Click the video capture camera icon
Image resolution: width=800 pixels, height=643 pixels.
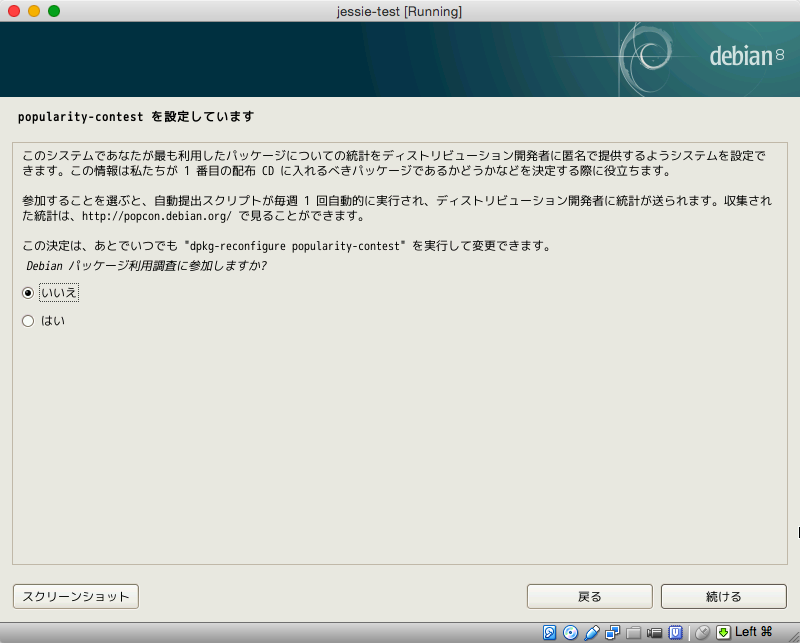pyautogui.click(x=654, y=633)
